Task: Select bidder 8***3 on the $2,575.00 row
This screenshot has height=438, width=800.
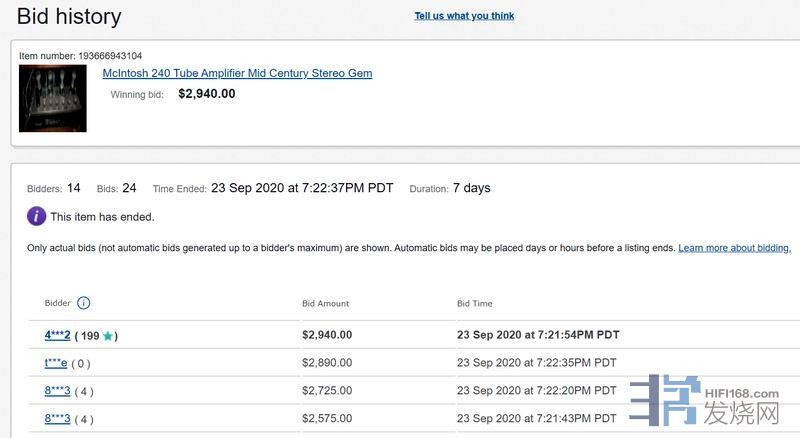Action: coord(57,419)
